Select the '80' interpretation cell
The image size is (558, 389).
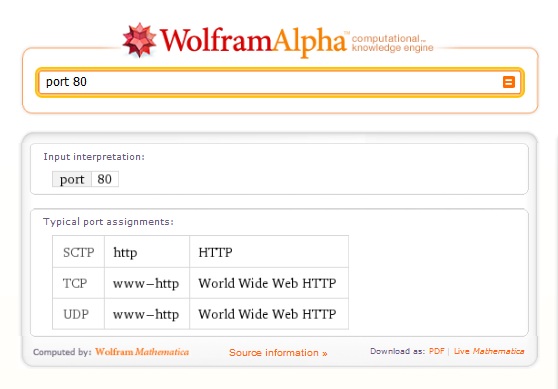point(105,179)
